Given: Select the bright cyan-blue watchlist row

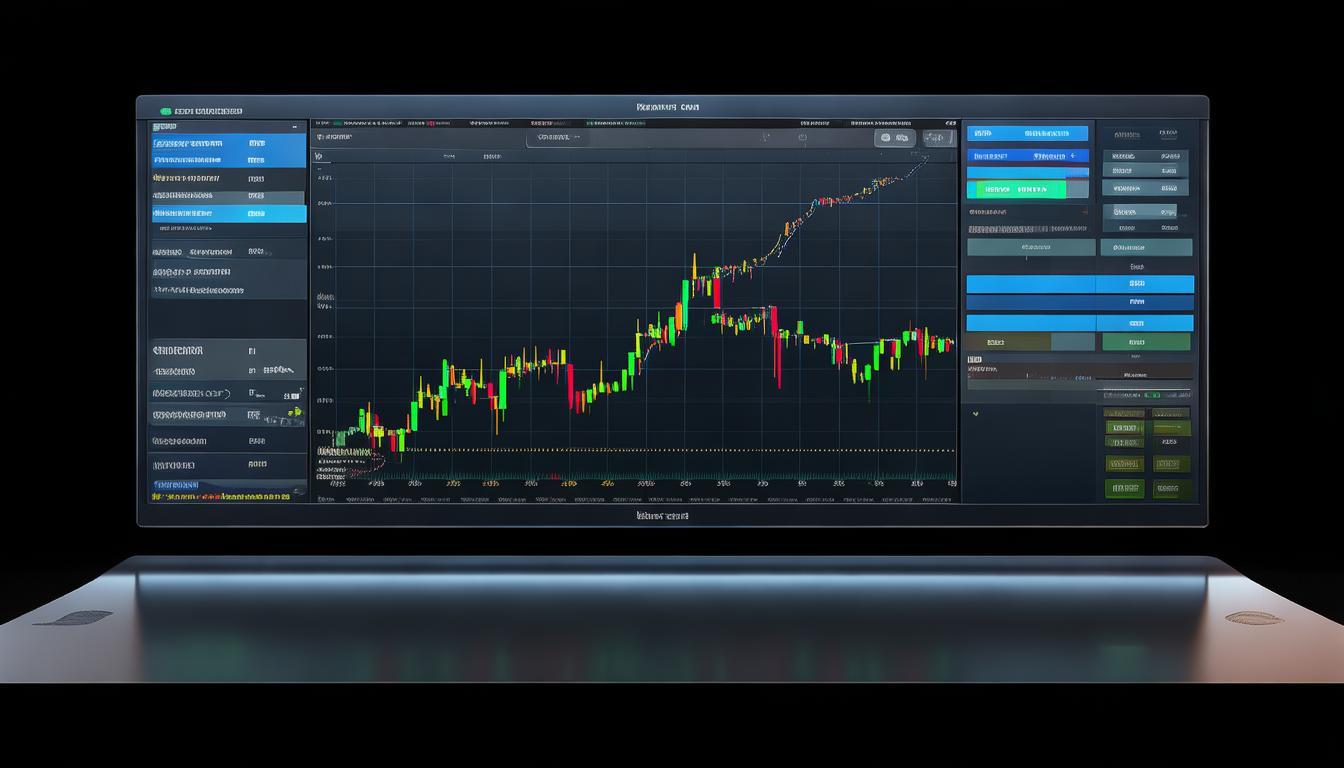Looking at the screenshot, I should coord(228,214).
